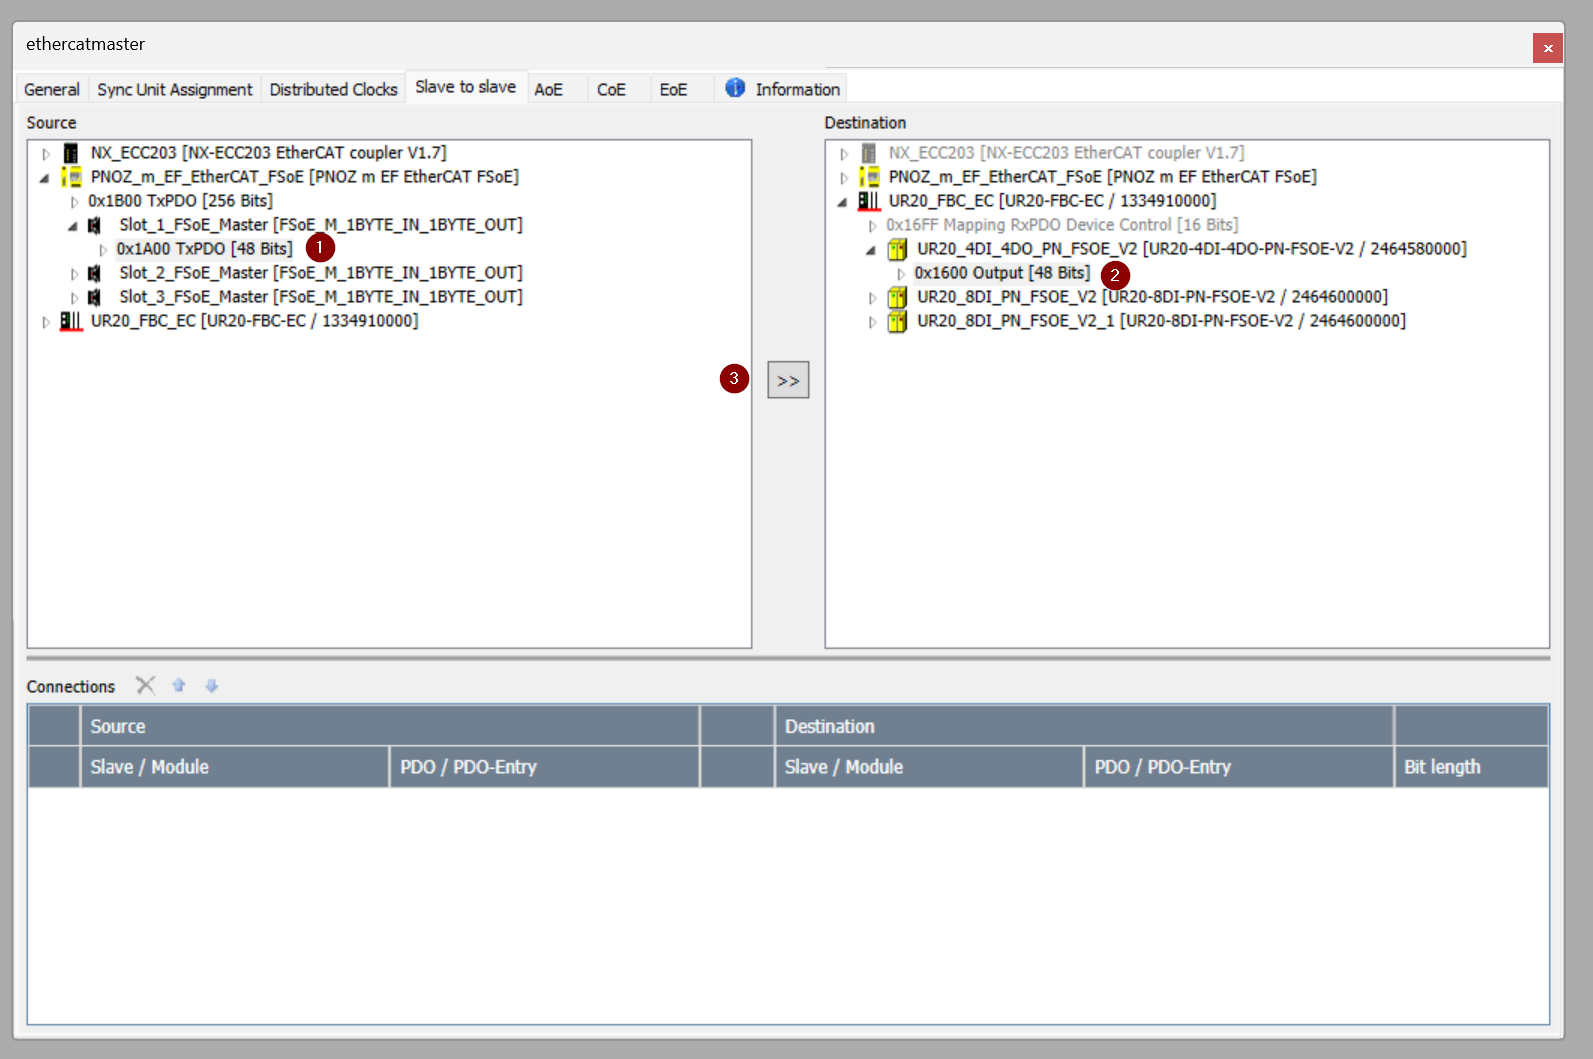Click the Slot_2_FSoE_Master module icon

pos(94,273)
